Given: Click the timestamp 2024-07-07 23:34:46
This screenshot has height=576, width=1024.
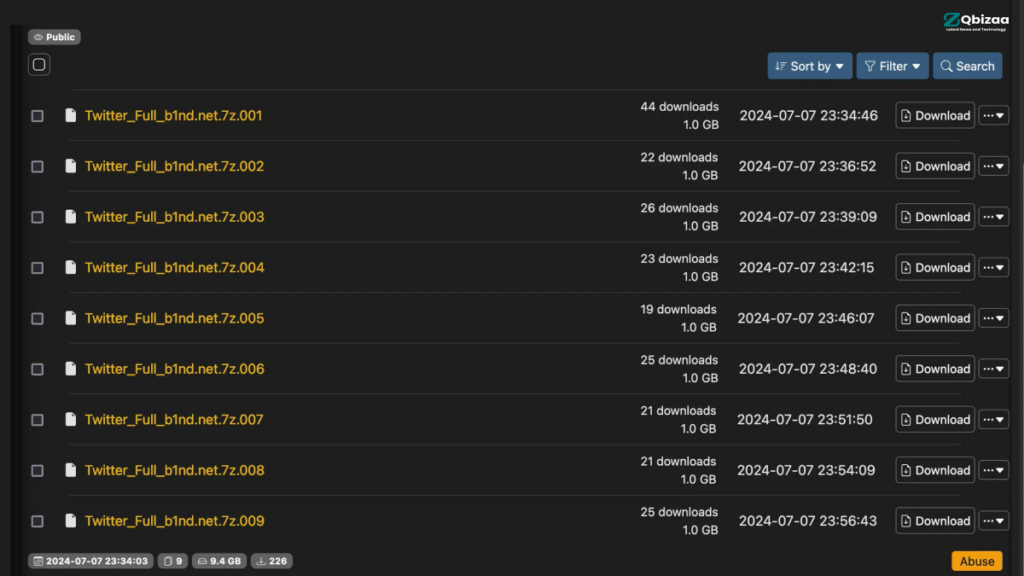Looking at the screenshot, I should [808, 116].
